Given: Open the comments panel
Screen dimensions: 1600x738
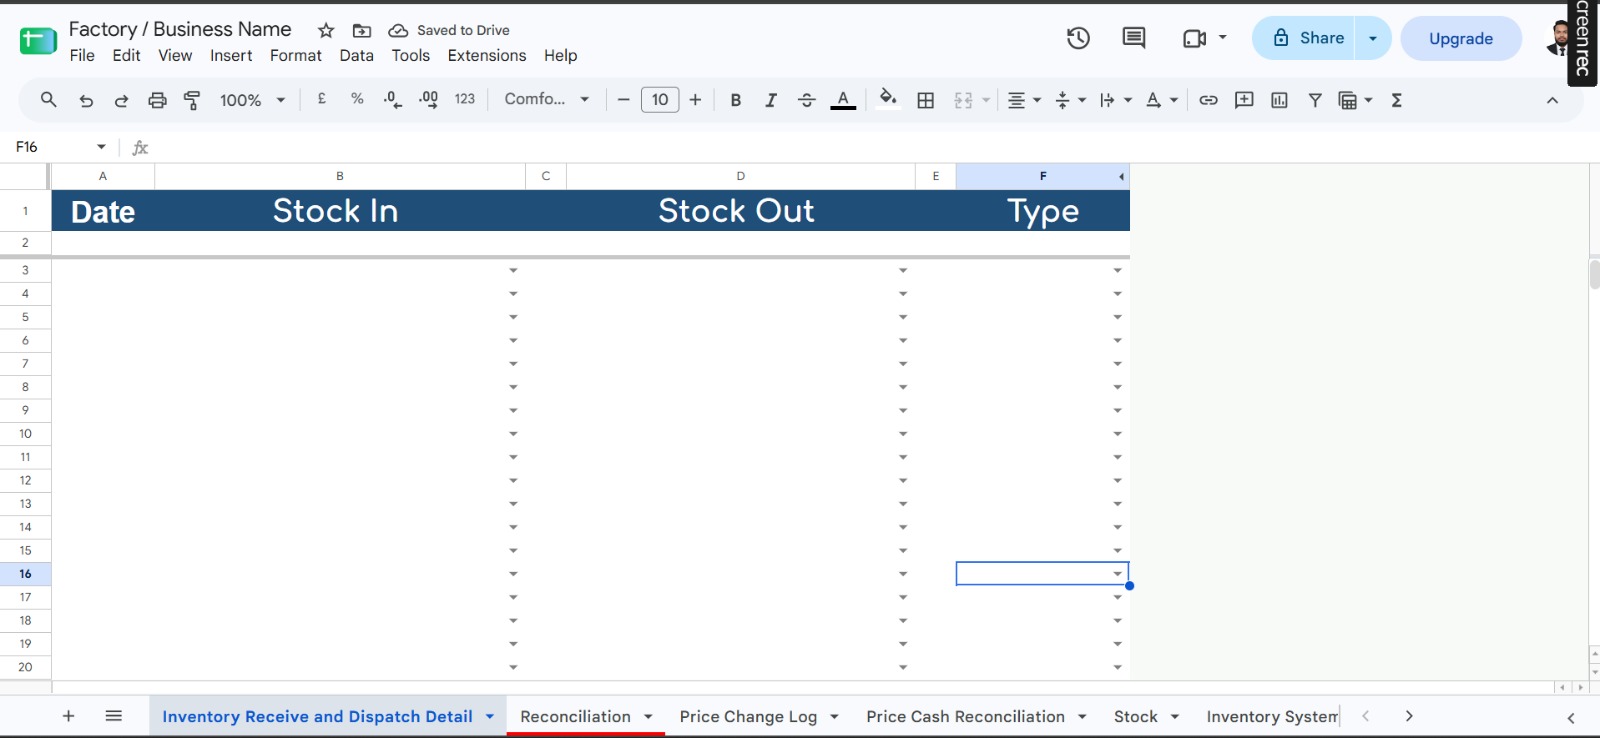Looking at the screenshot, I should [1134, 38].
